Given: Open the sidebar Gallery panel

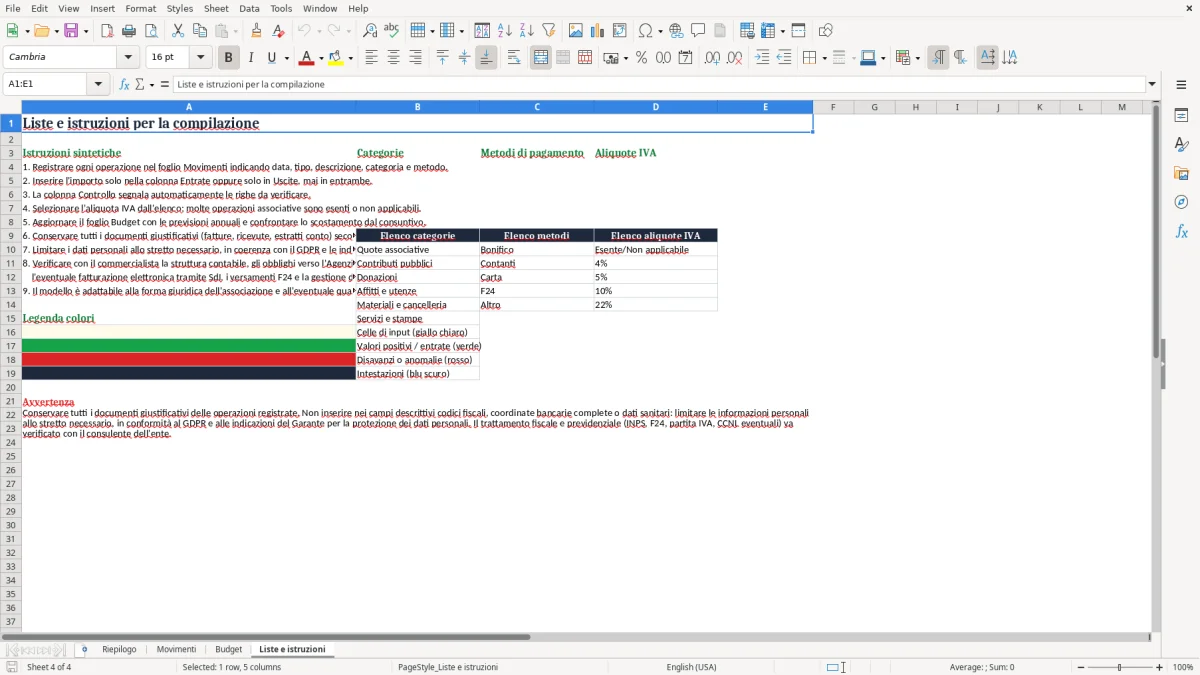Looking at the screenshot, I should [1181, 173].
